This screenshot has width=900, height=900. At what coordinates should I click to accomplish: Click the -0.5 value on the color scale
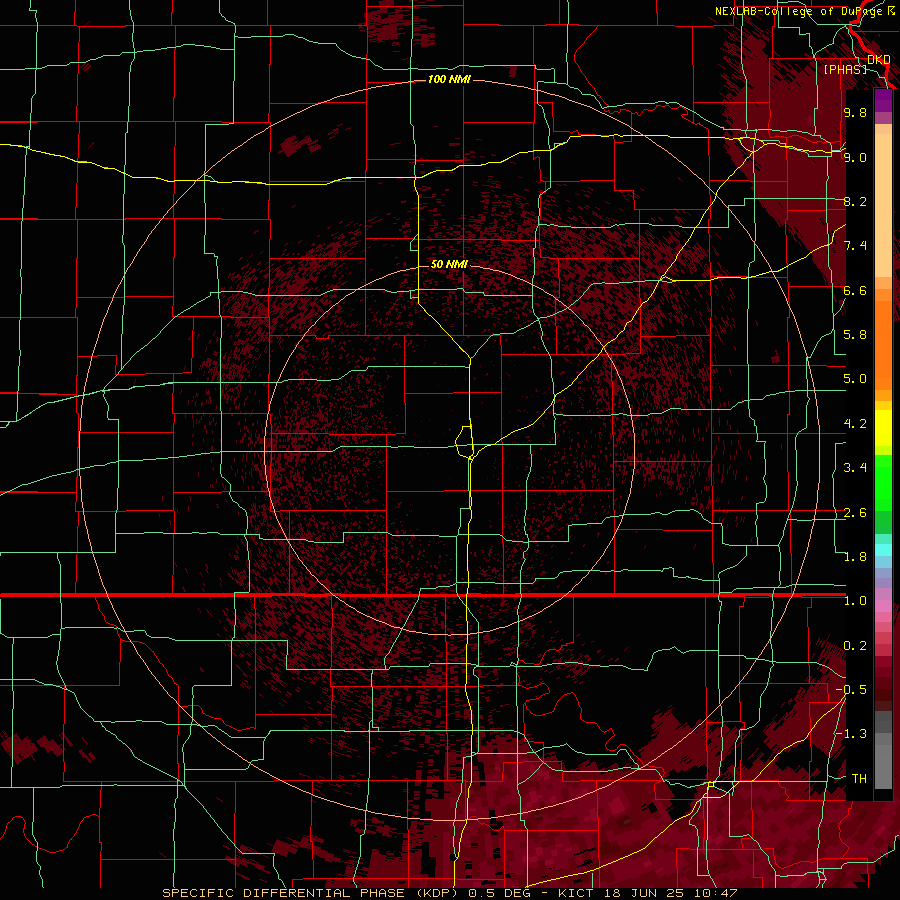point(851,690)
